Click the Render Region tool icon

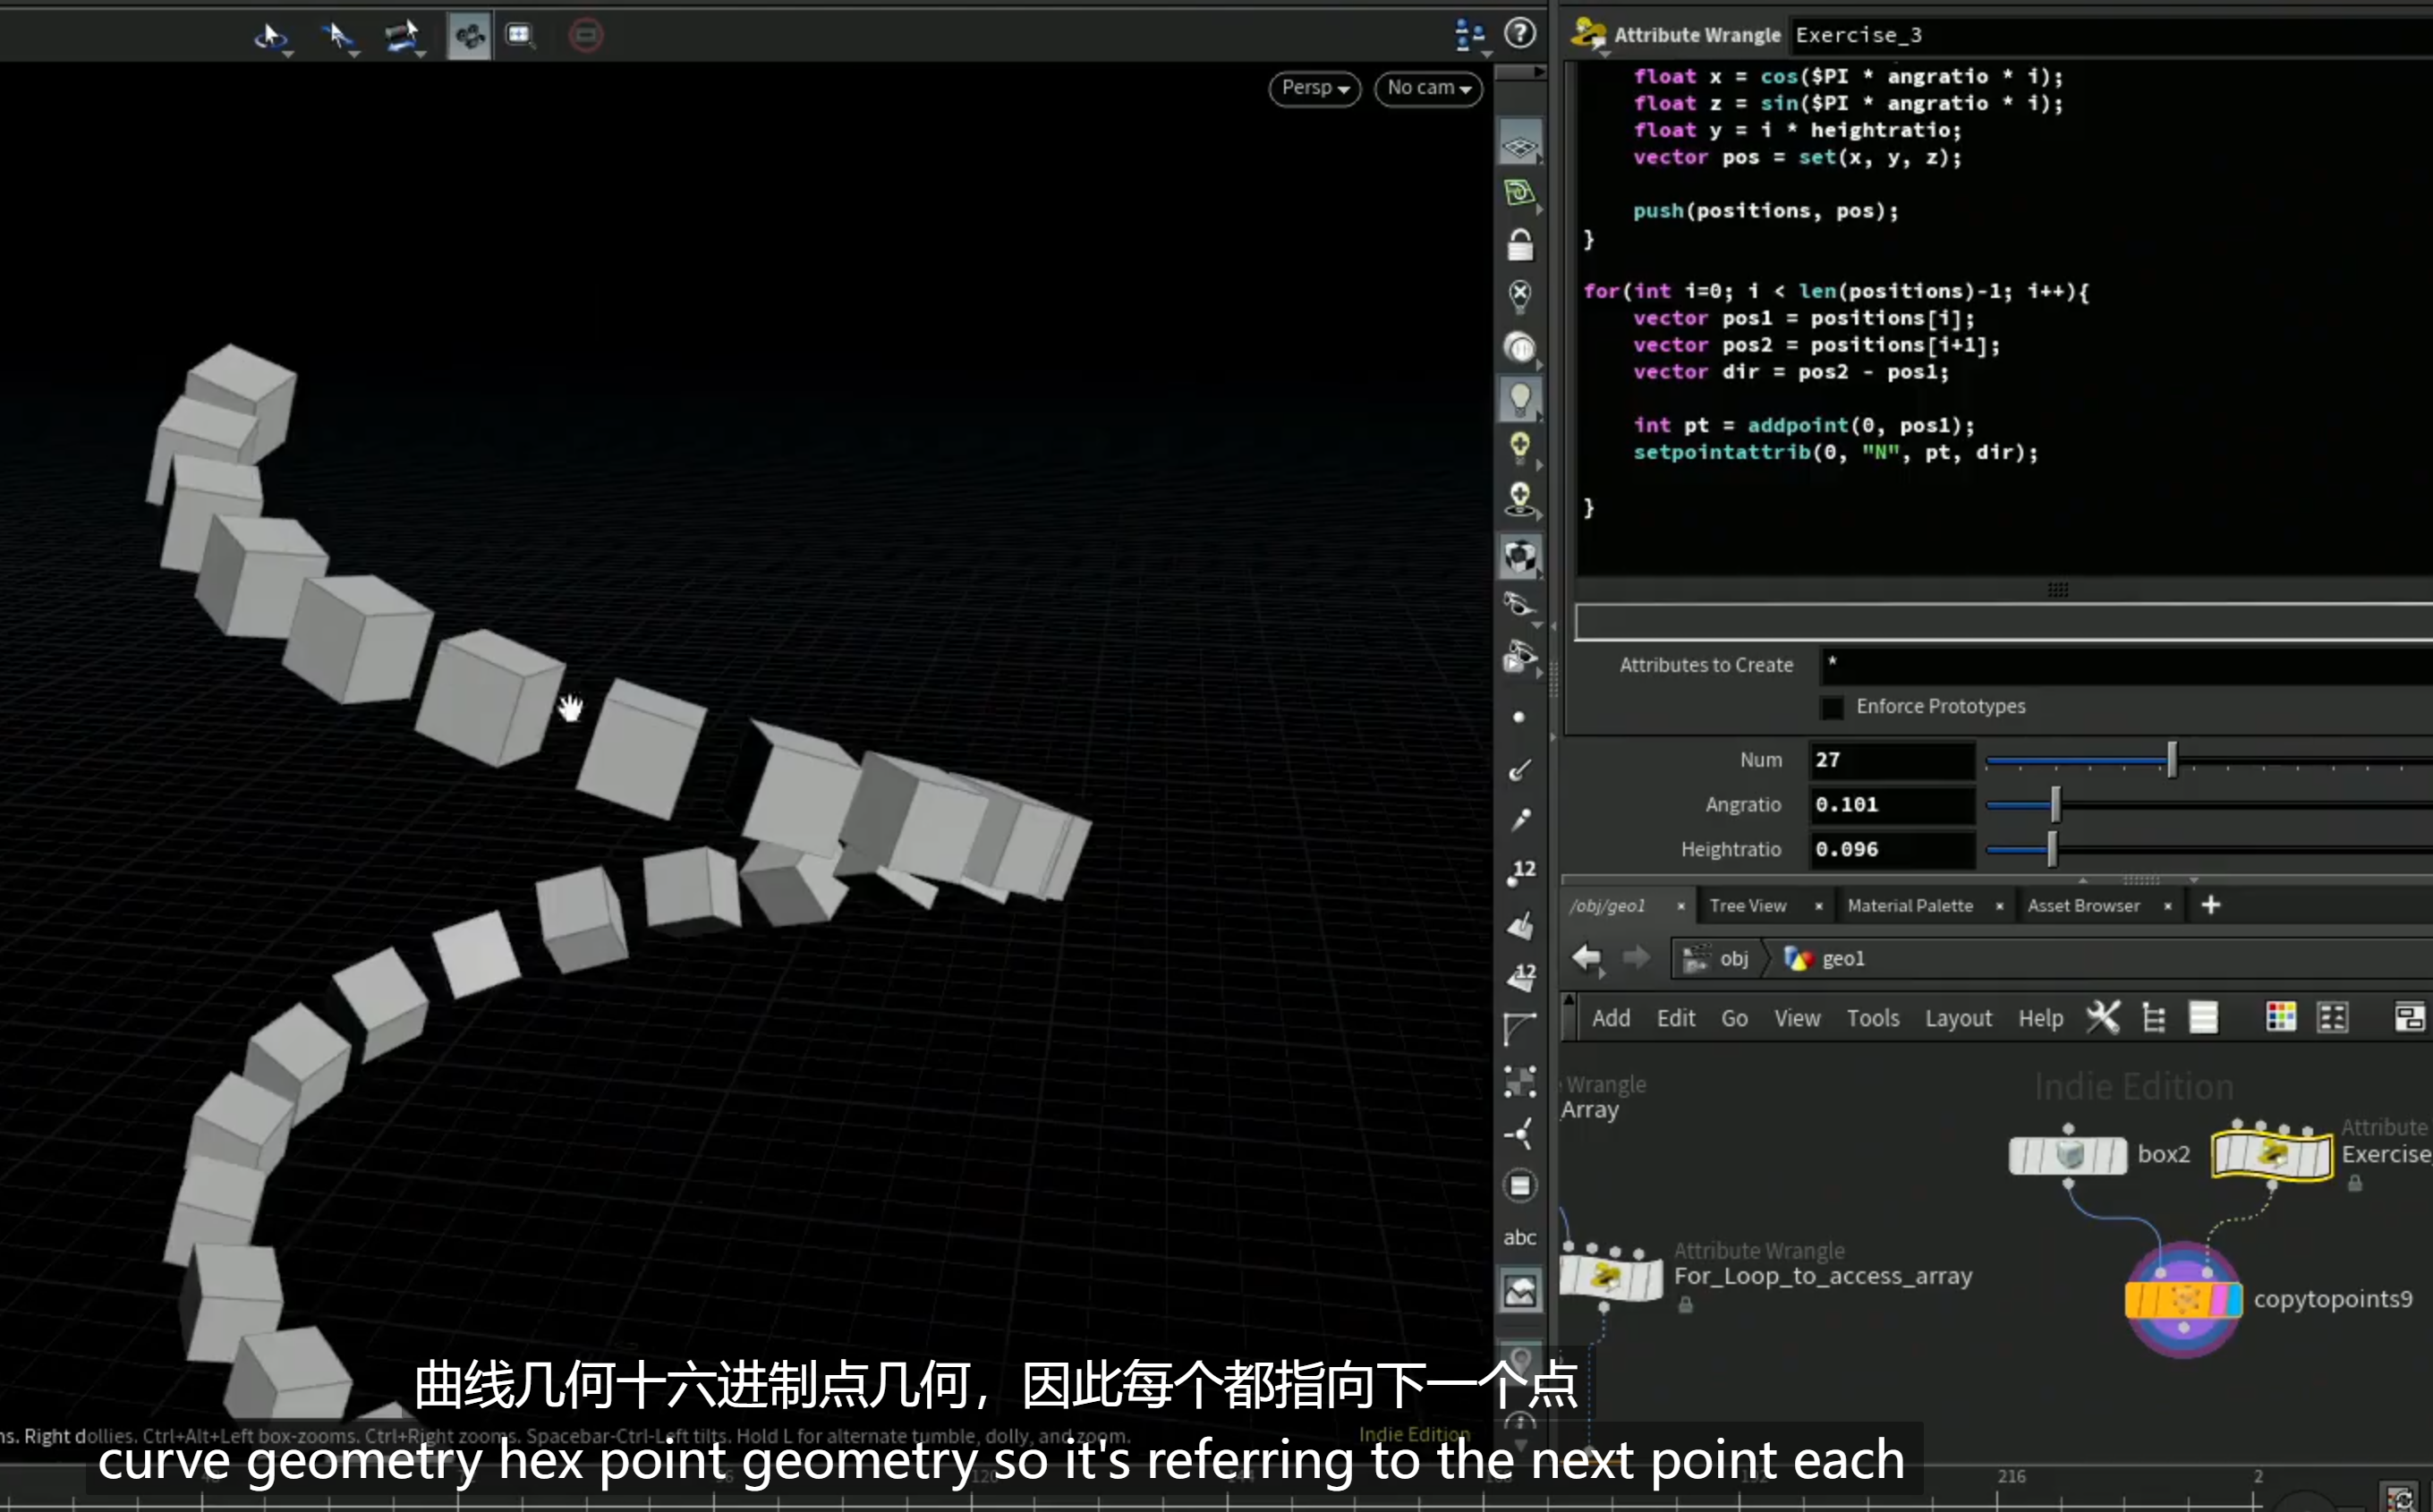[x=520, y=36]
